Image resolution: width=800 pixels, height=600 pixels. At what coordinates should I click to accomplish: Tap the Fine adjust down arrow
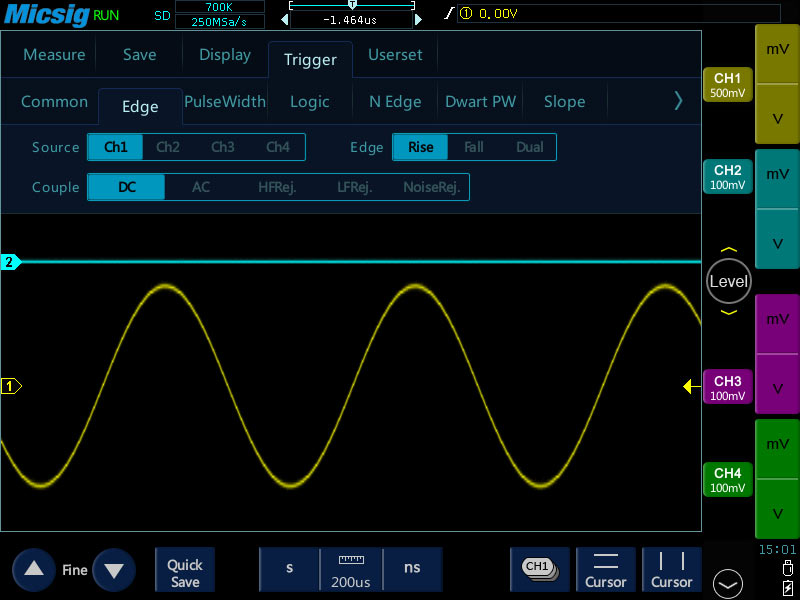pyautogui.click(x=114, y=569)
